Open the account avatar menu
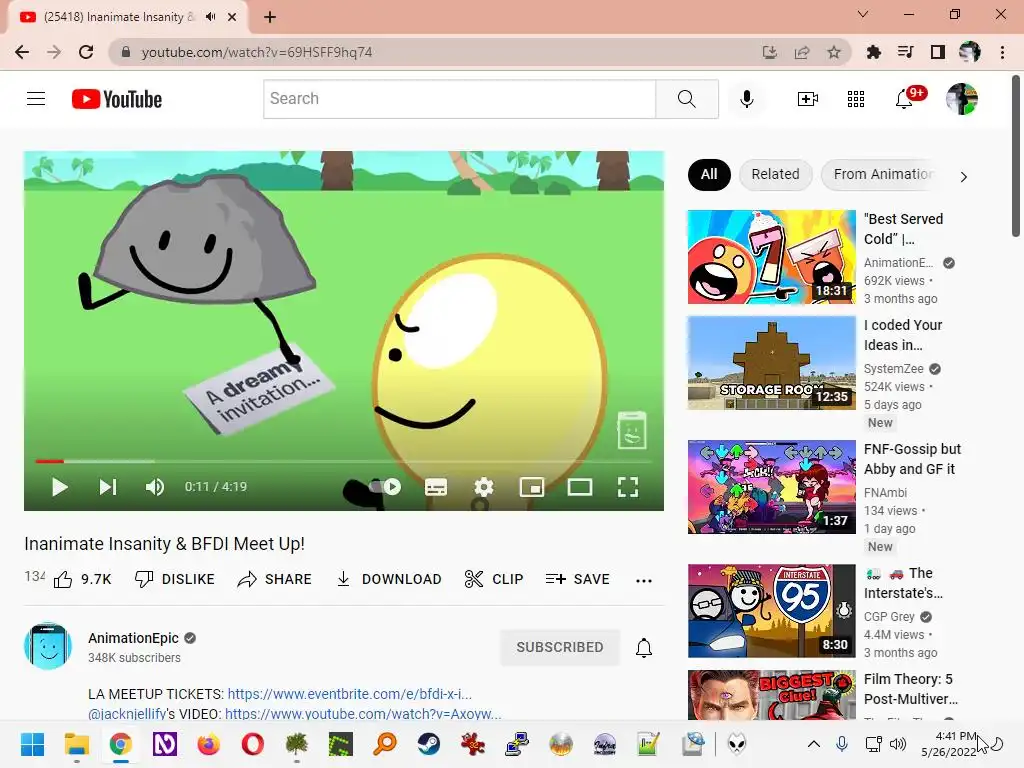Viewport: 1024px width, 768px height. (x=961, y=99)
